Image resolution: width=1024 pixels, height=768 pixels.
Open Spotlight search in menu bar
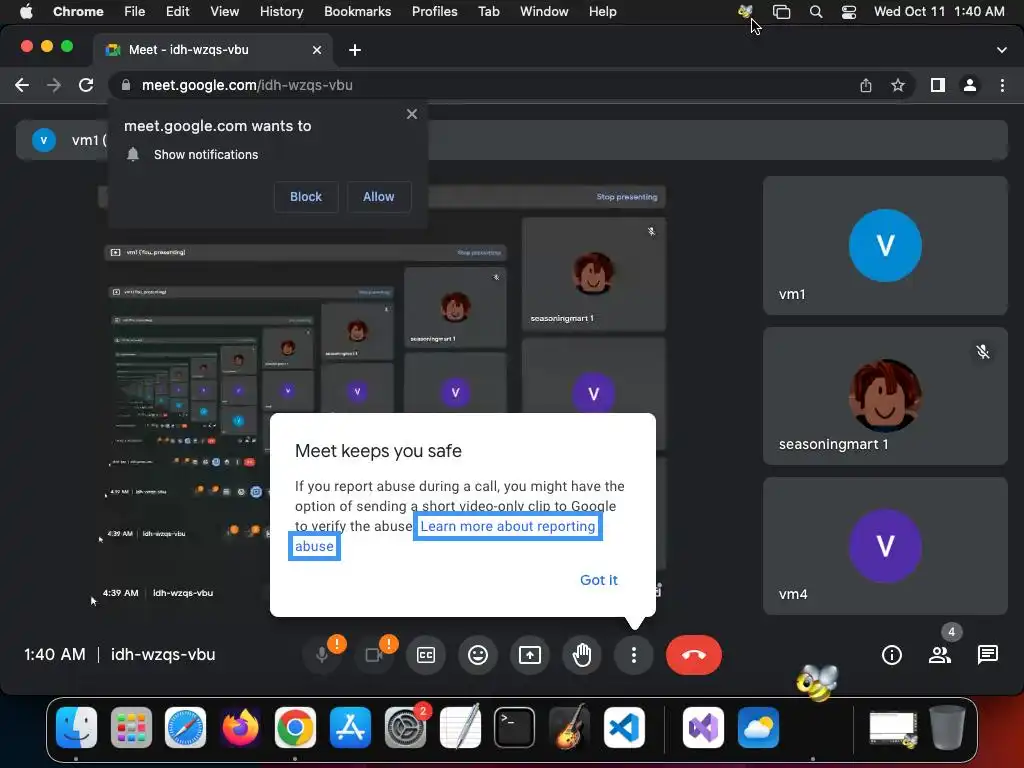click(x=816, y=12)
